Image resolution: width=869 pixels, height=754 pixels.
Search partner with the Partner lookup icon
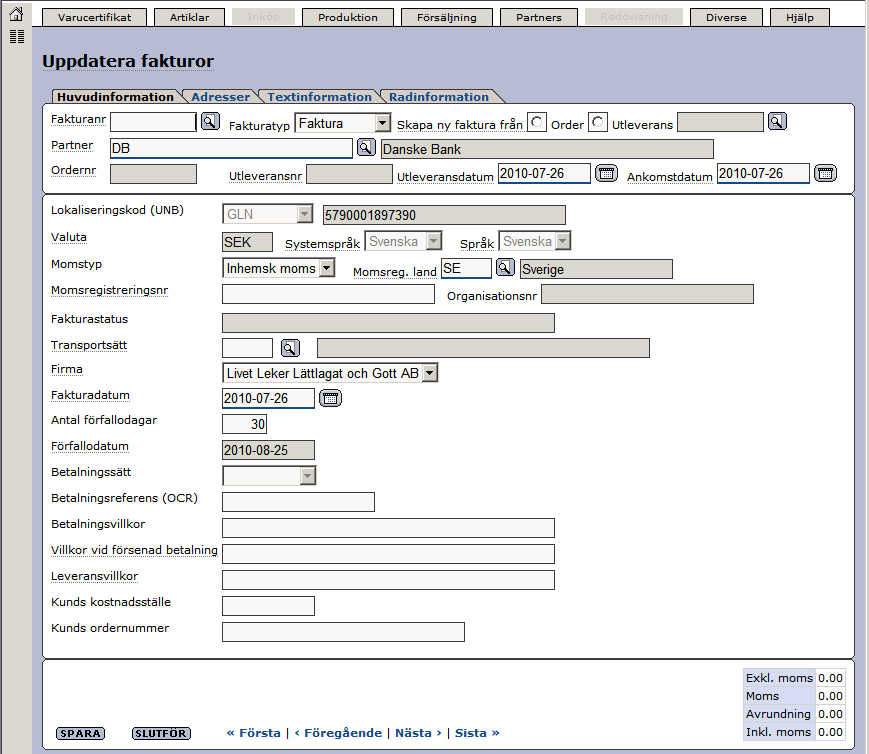pyautogui.click(x=366, y=147)
